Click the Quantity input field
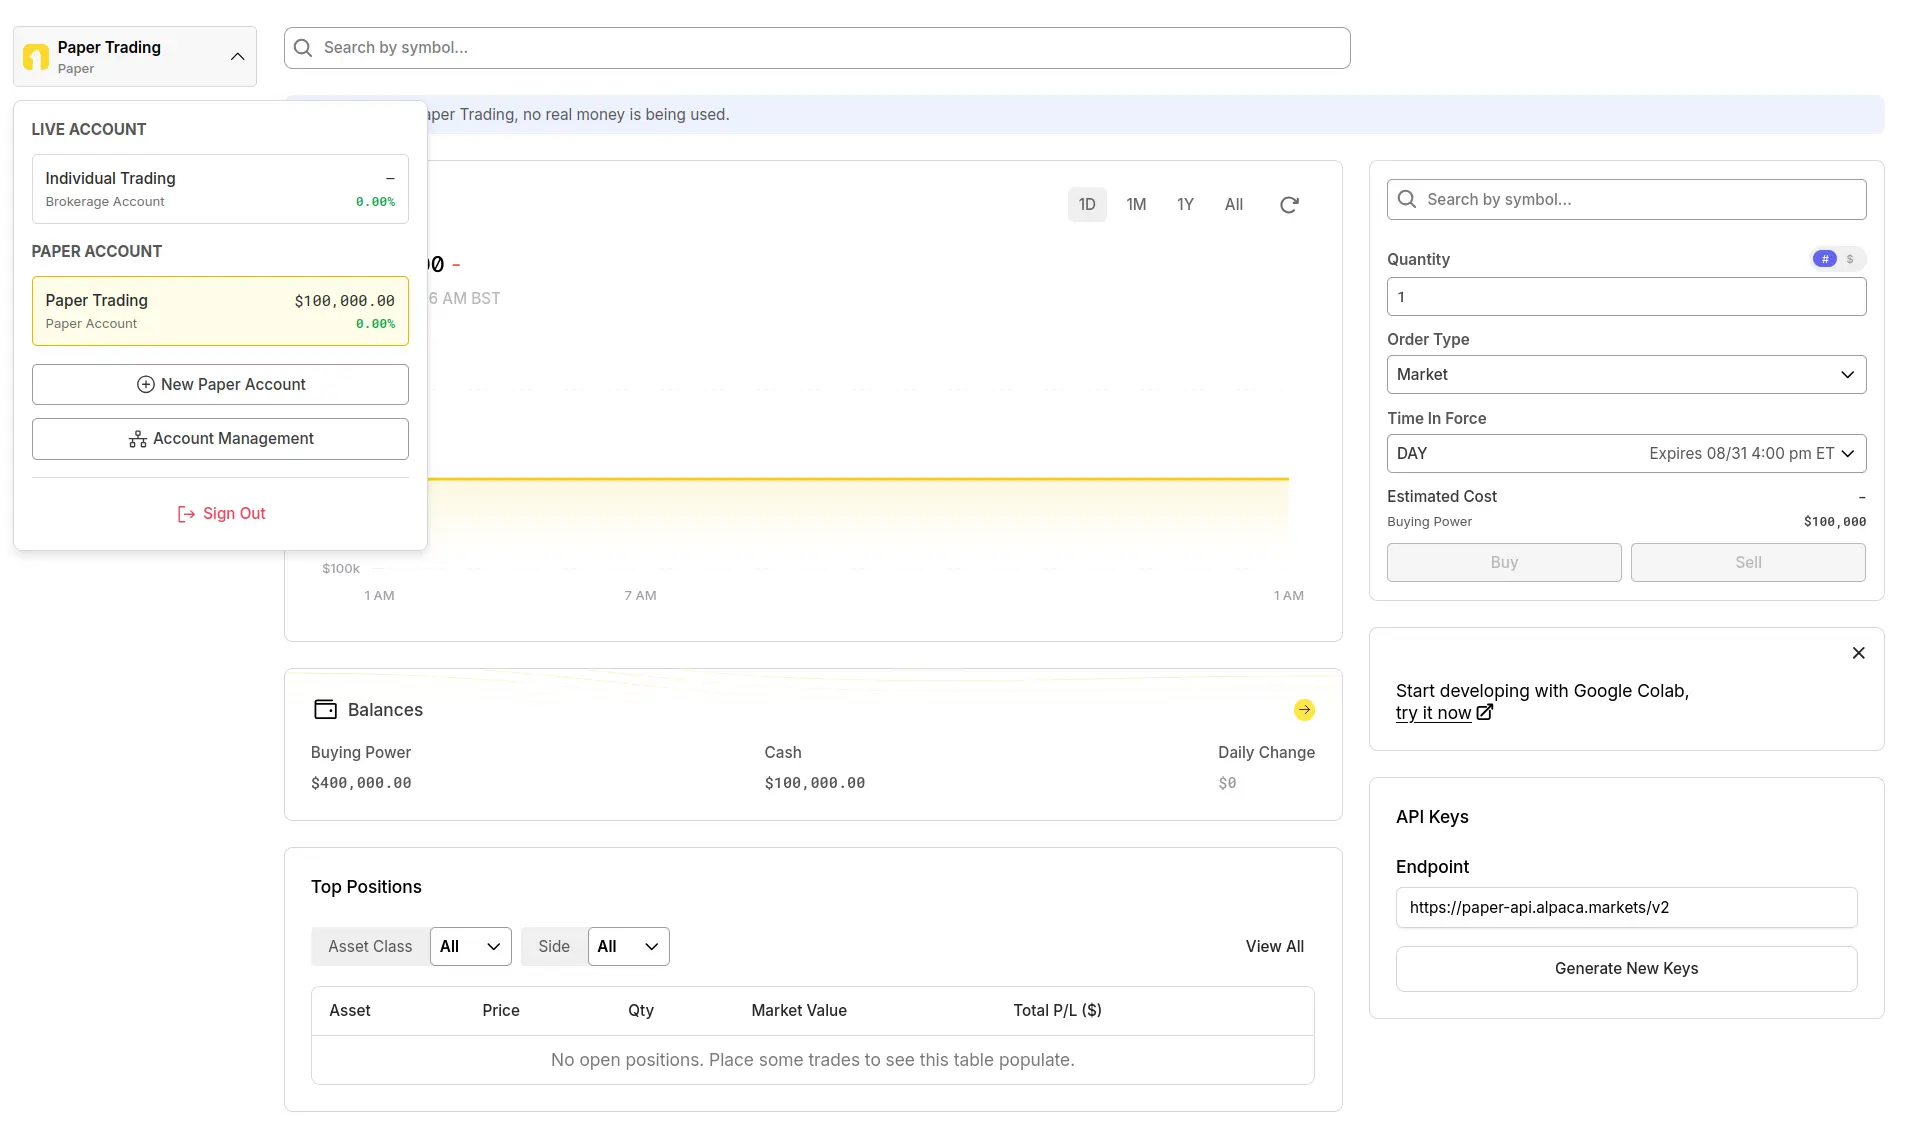This screenshot has height=1130, width=1920. point(1626,297)
